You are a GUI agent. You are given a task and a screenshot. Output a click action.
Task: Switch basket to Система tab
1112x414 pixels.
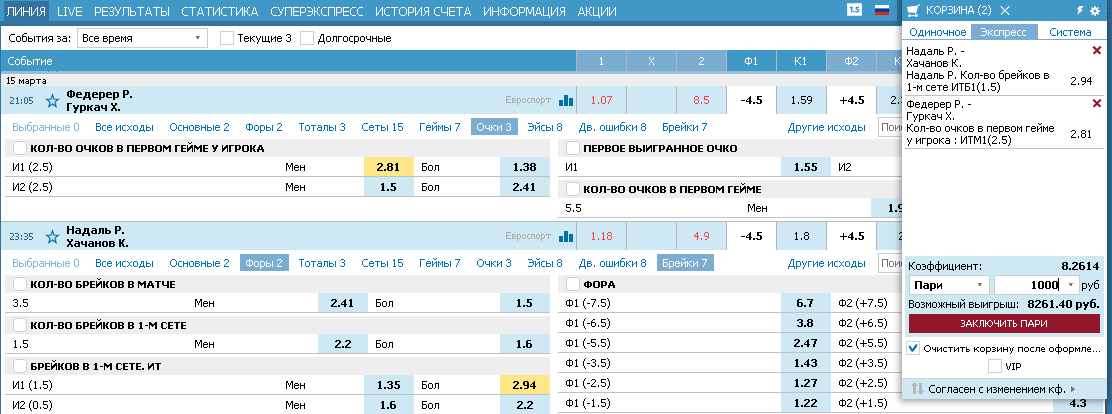coord(1071,32)
